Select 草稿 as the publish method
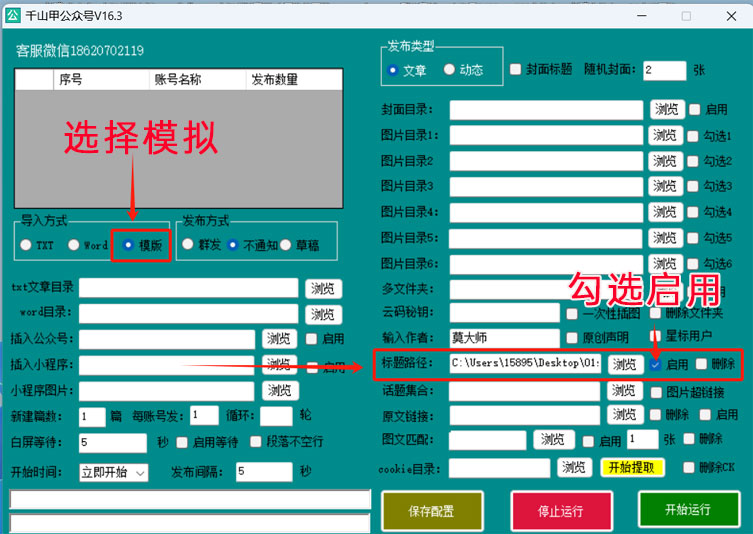This screenshot has width=753, height=534. (286, 245)
